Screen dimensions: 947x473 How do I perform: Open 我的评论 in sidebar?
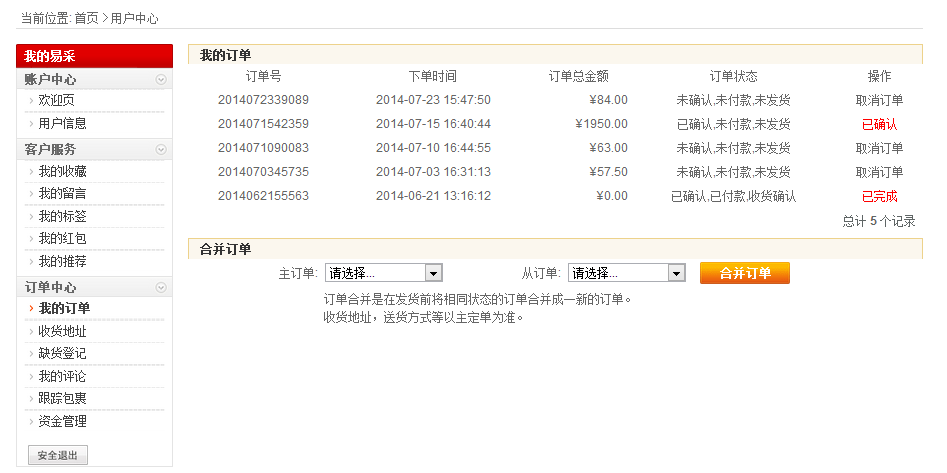click(x=62, y=376)
